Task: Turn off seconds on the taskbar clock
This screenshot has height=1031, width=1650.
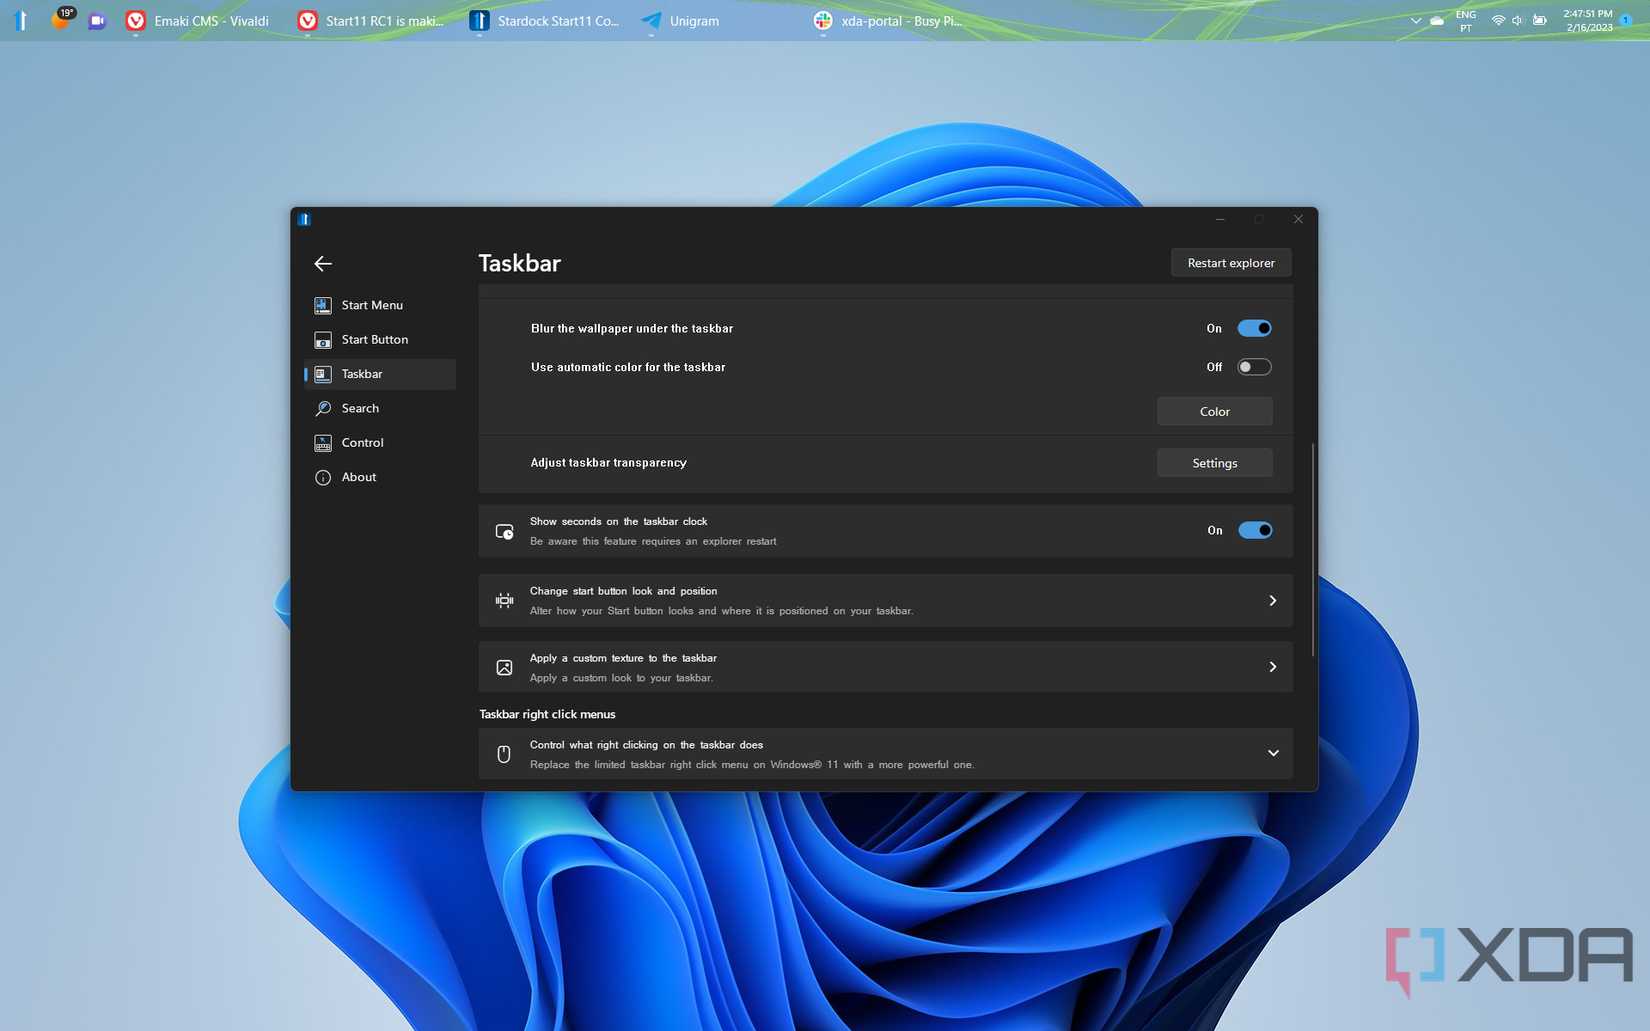Action: (1257, 530)
